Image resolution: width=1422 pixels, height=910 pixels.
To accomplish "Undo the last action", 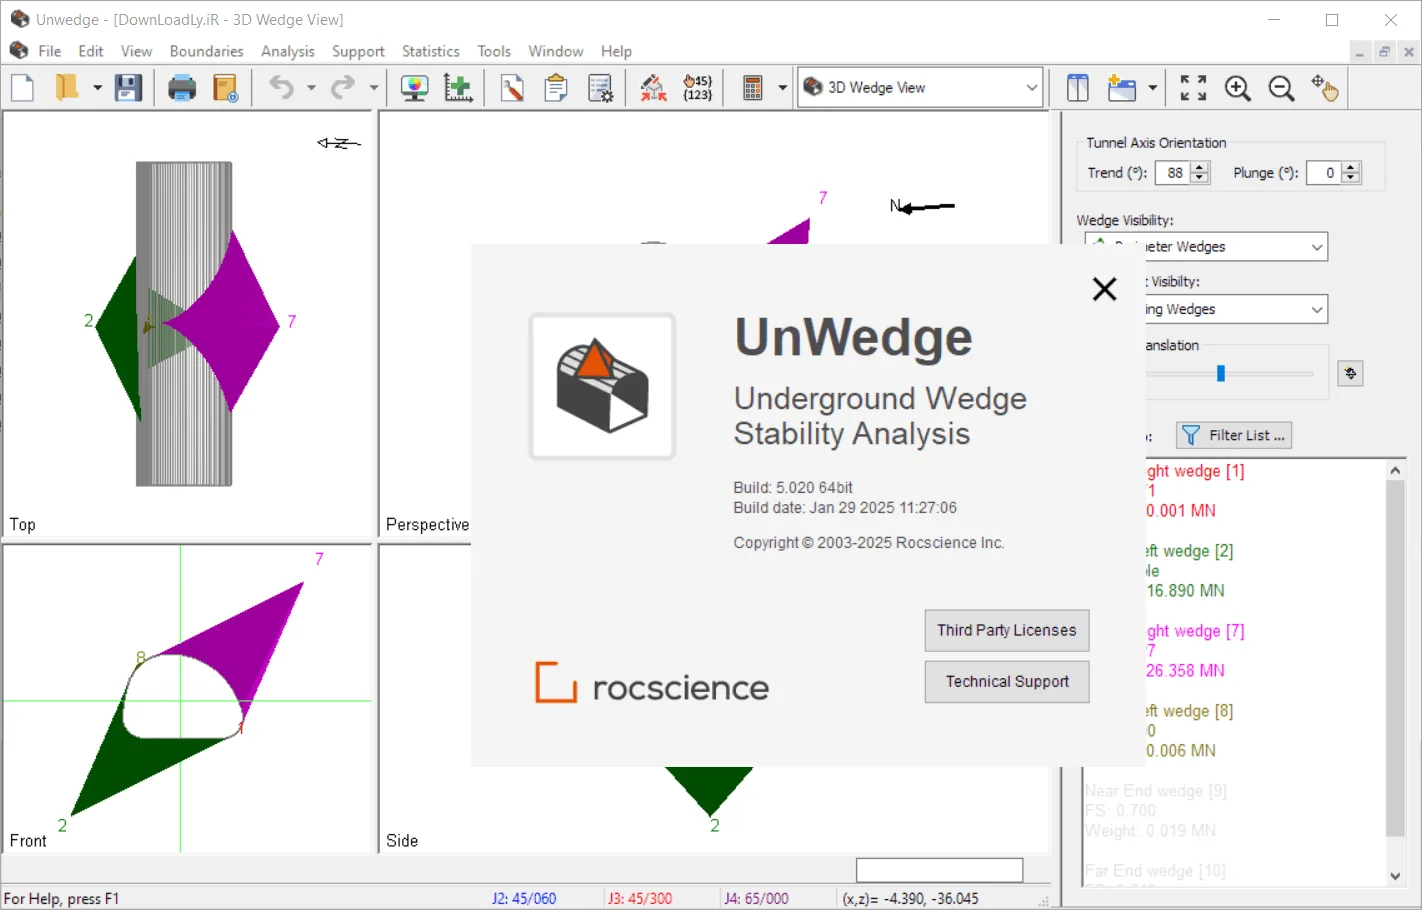I will pyautogui.click(x=281, y=88).
